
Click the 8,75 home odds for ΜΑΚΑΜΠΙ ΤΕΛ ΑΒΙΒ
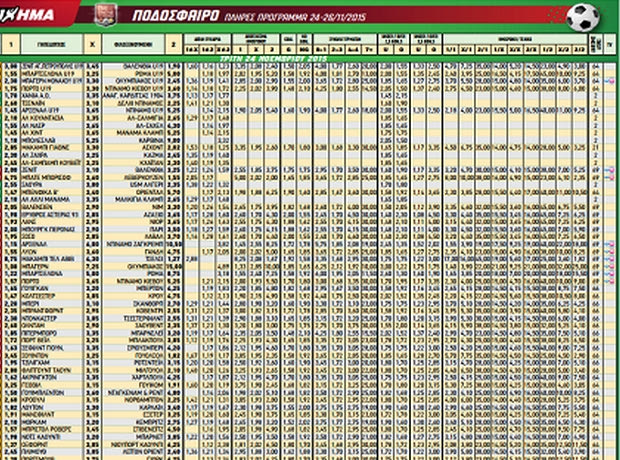point(11,259)
